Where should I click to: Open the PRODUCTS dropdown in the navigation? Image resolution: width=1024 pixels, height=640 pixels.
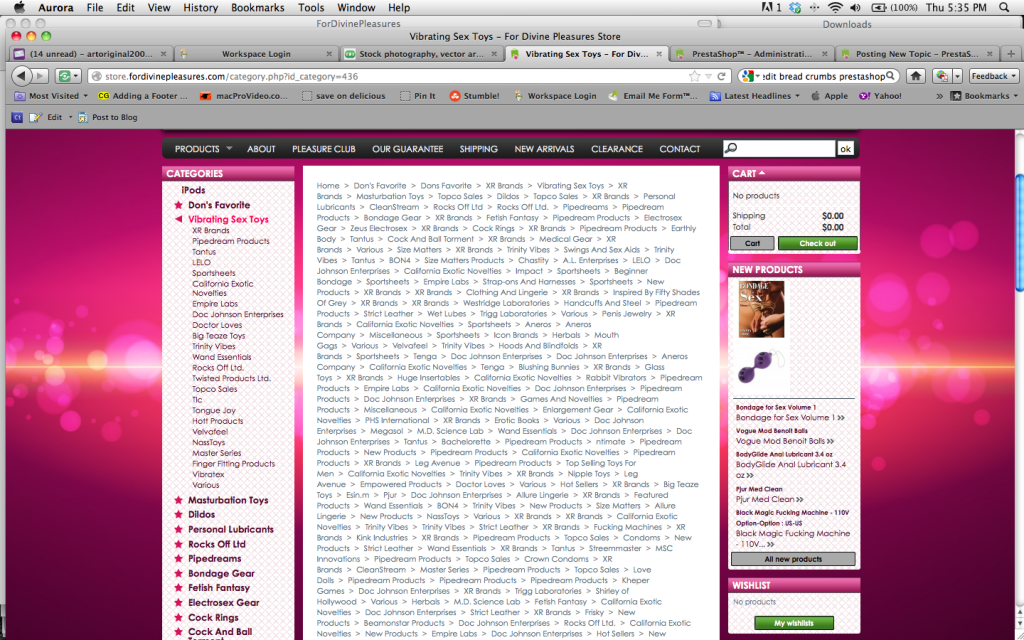[201, 148]
